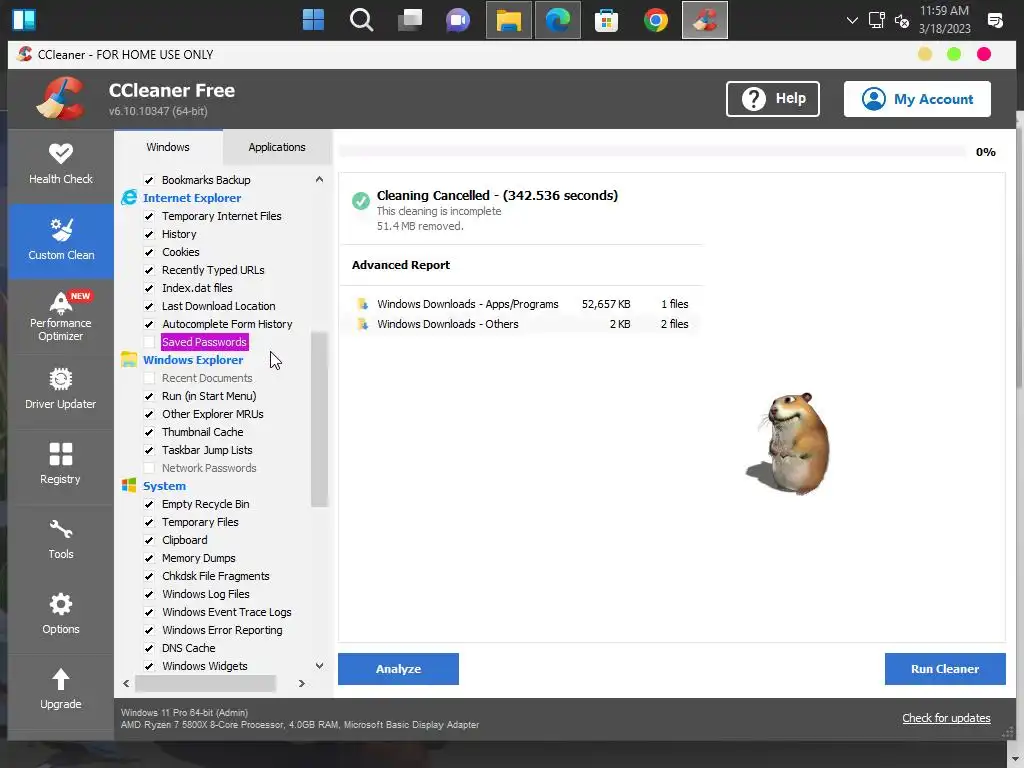Click the cleaning list vertical scrollbar thumb
Viewport: 1024px width, 768px height.
click(319, 419)
